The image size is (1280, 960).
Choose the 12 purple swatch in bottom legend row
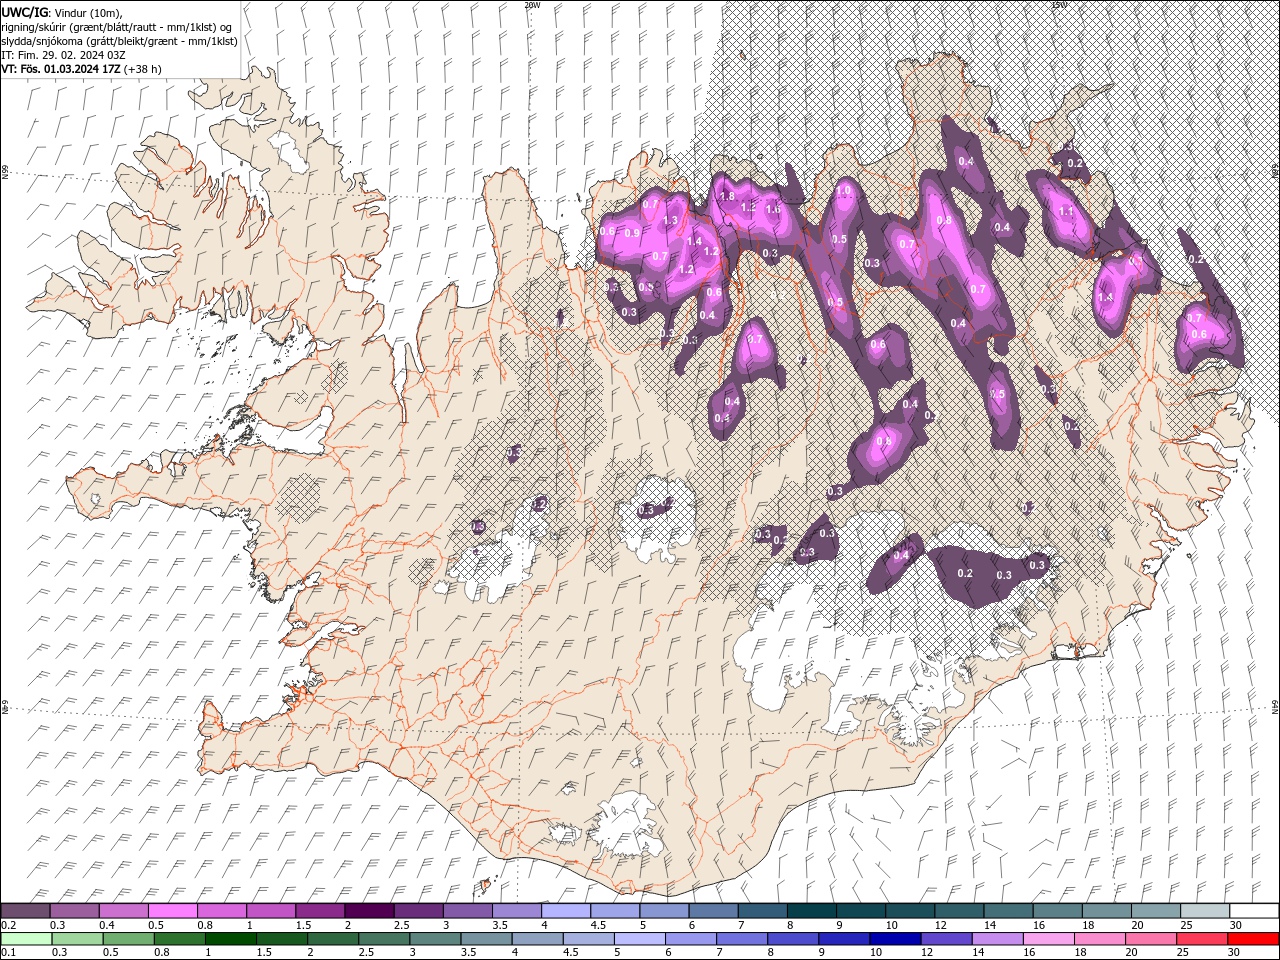[946, 939]
